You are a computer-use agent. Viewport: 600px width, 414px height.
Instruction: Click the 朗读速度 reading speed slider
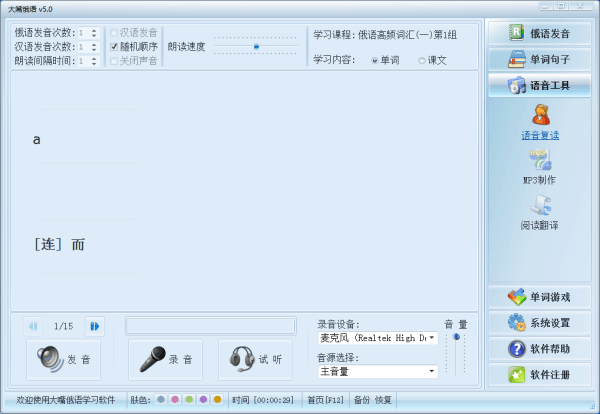(256, 46)
